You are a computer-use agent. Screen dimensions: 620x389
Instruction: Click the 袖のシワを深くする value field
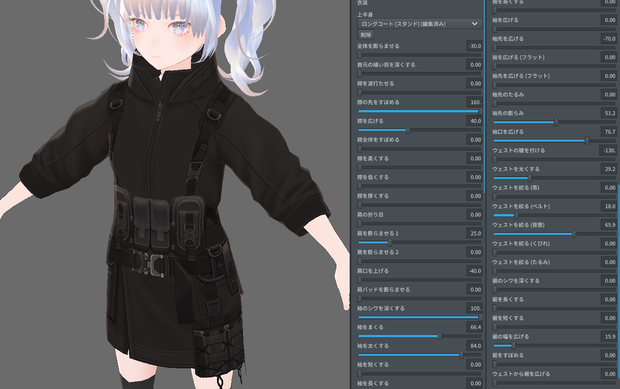tap(474, 308)
